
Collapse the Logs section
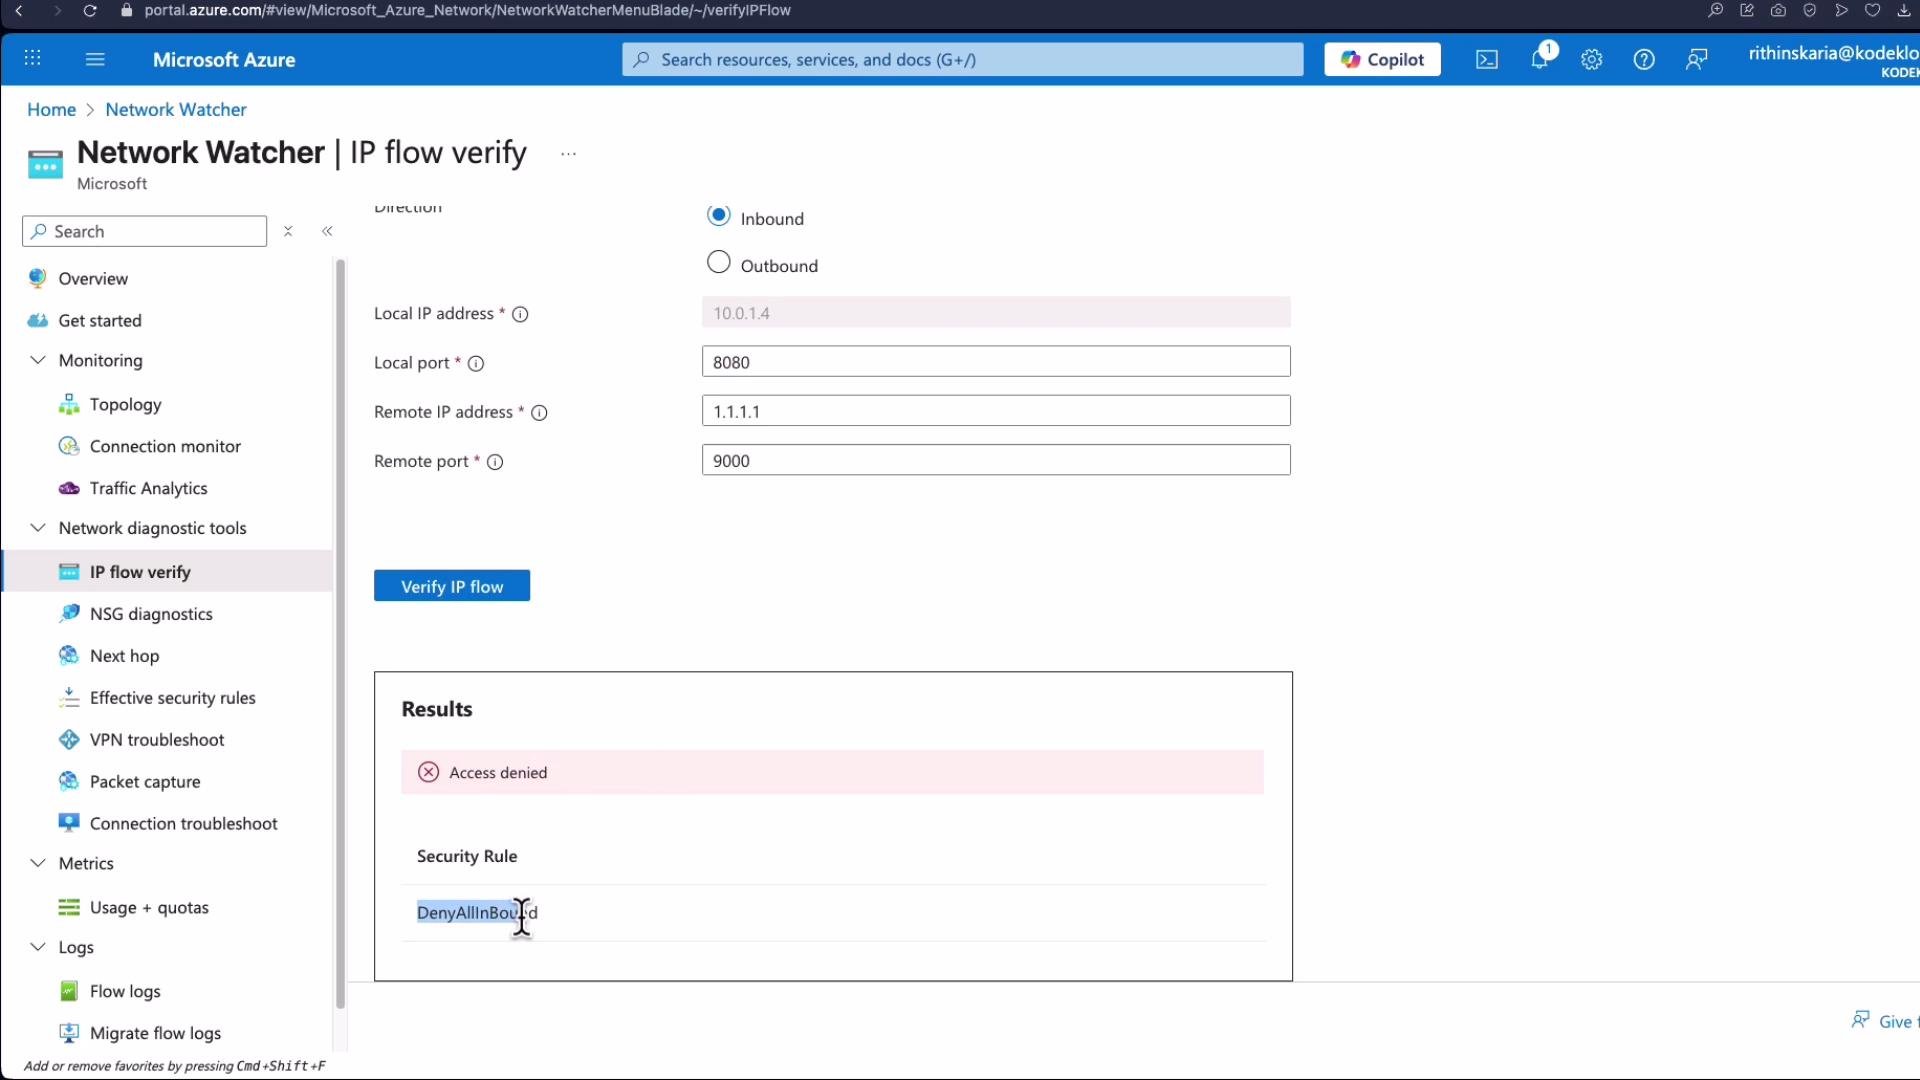[38, 947]
